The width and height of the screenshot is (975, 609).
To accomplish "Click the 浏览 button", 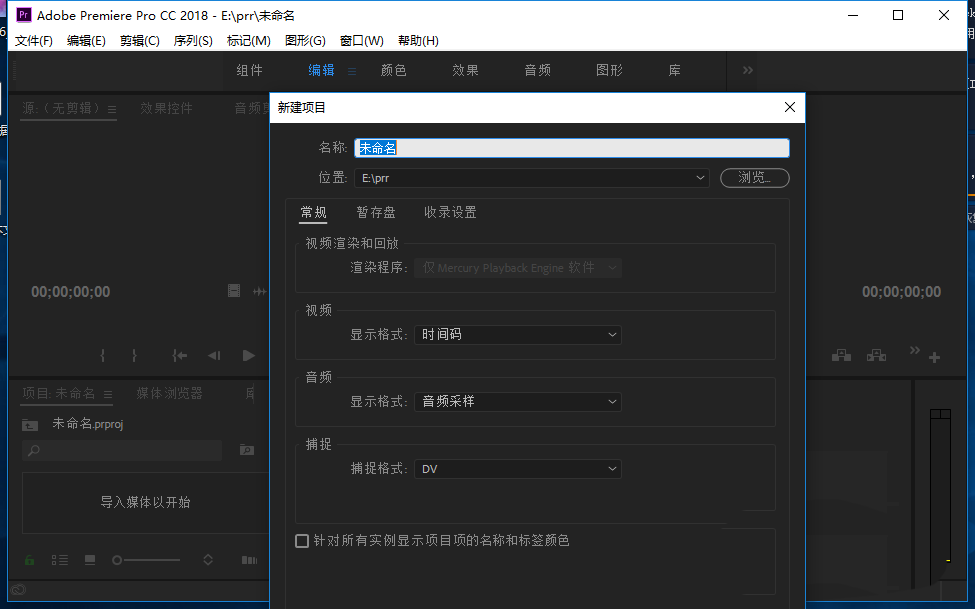I will (754, 177).
